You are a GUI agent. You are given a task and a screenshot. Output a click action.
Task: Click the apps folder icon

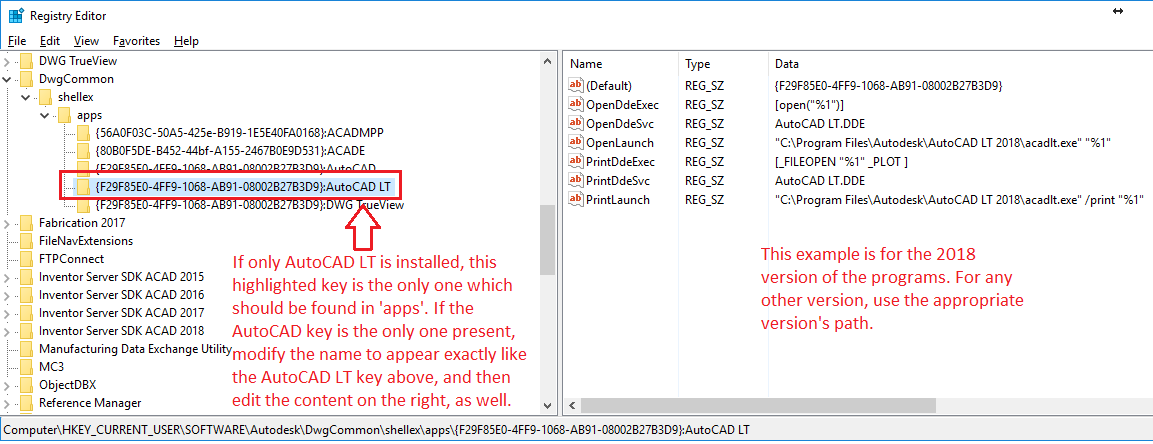64,115
